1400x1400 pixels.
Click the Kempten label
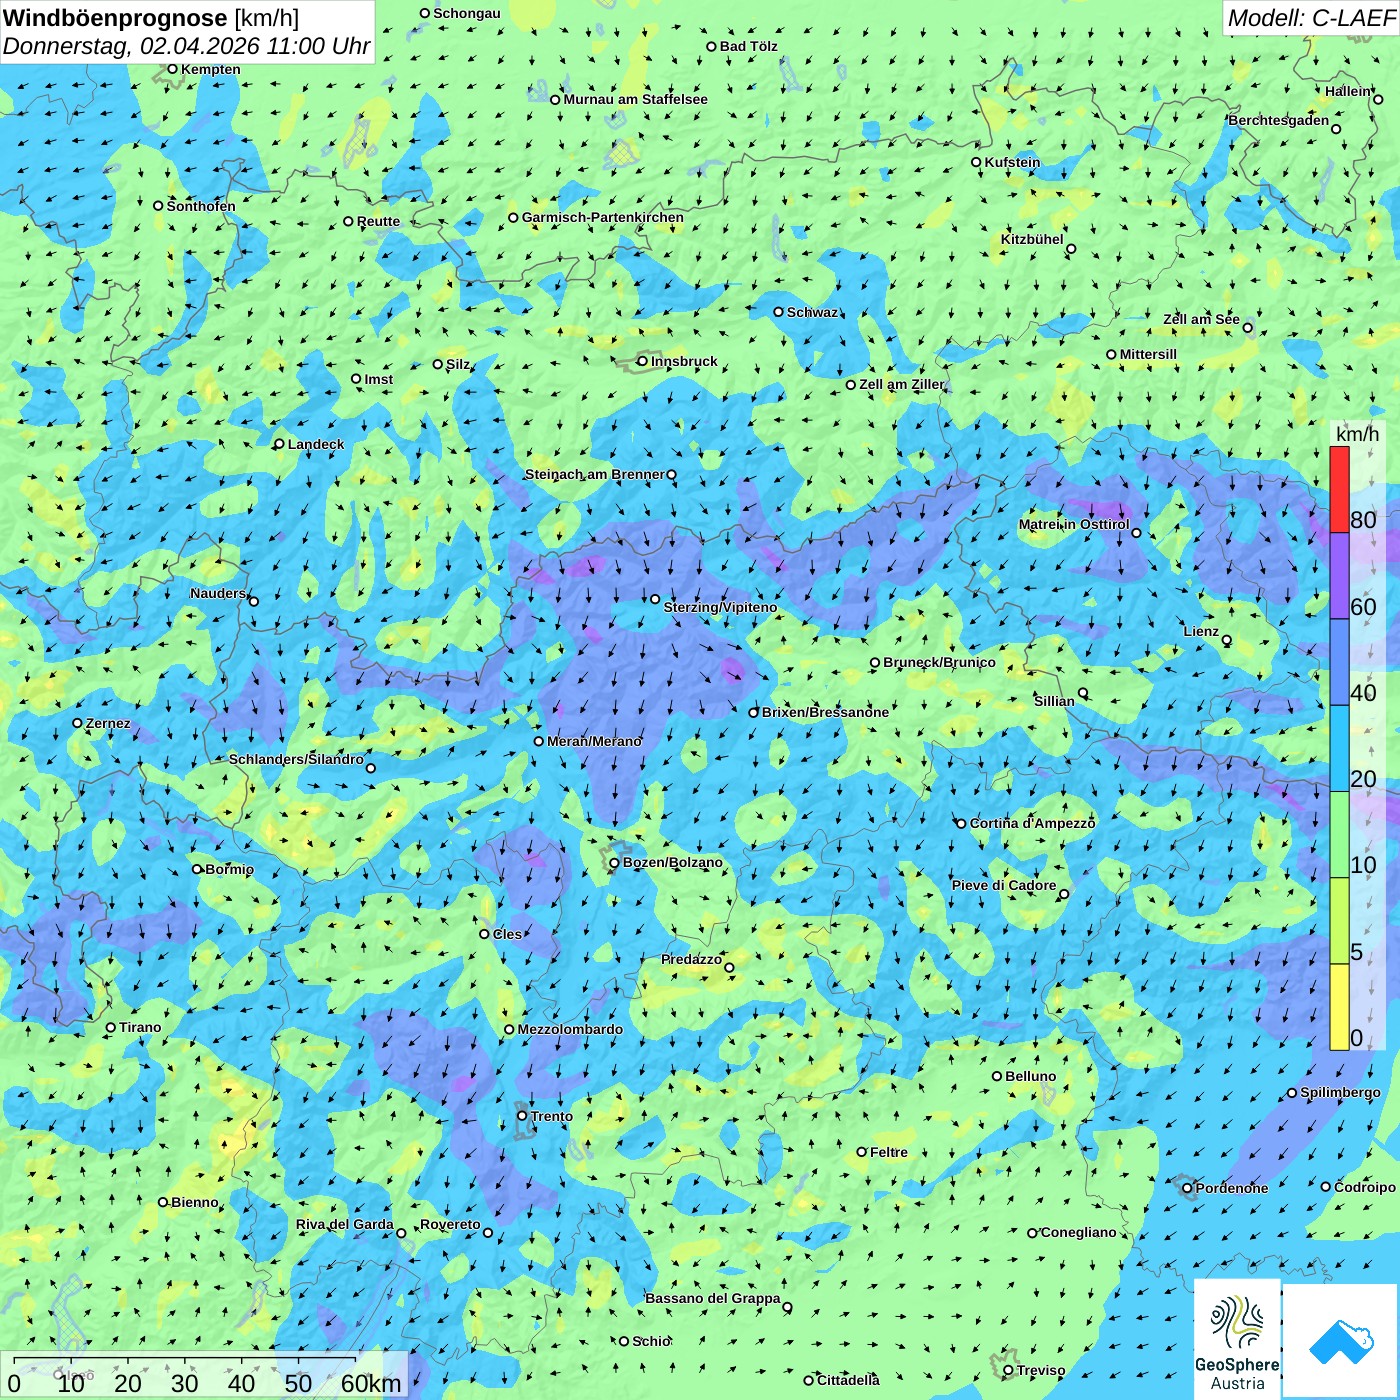click(210, 69)
